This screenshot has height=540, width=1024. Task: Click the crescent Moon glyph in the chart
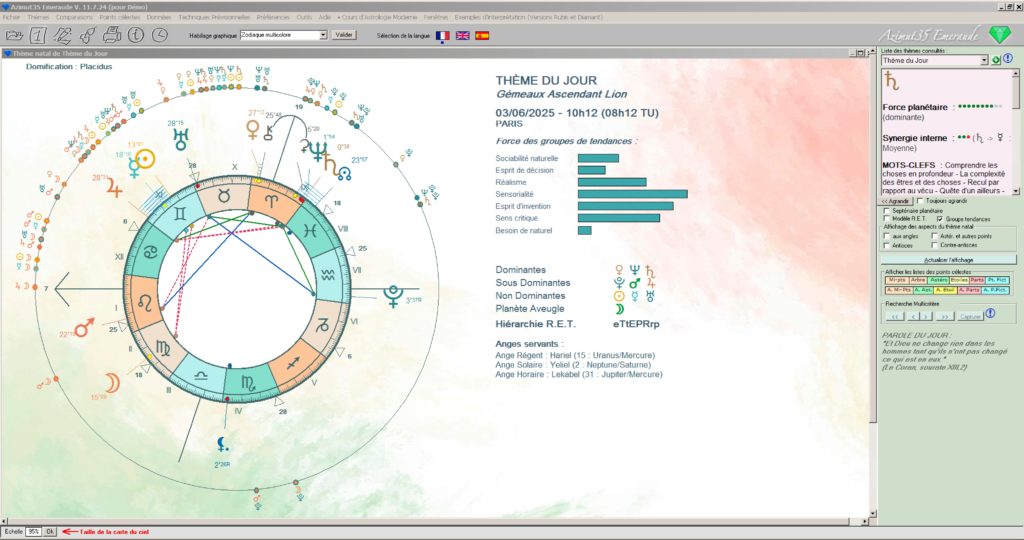[x=113, y=383]
